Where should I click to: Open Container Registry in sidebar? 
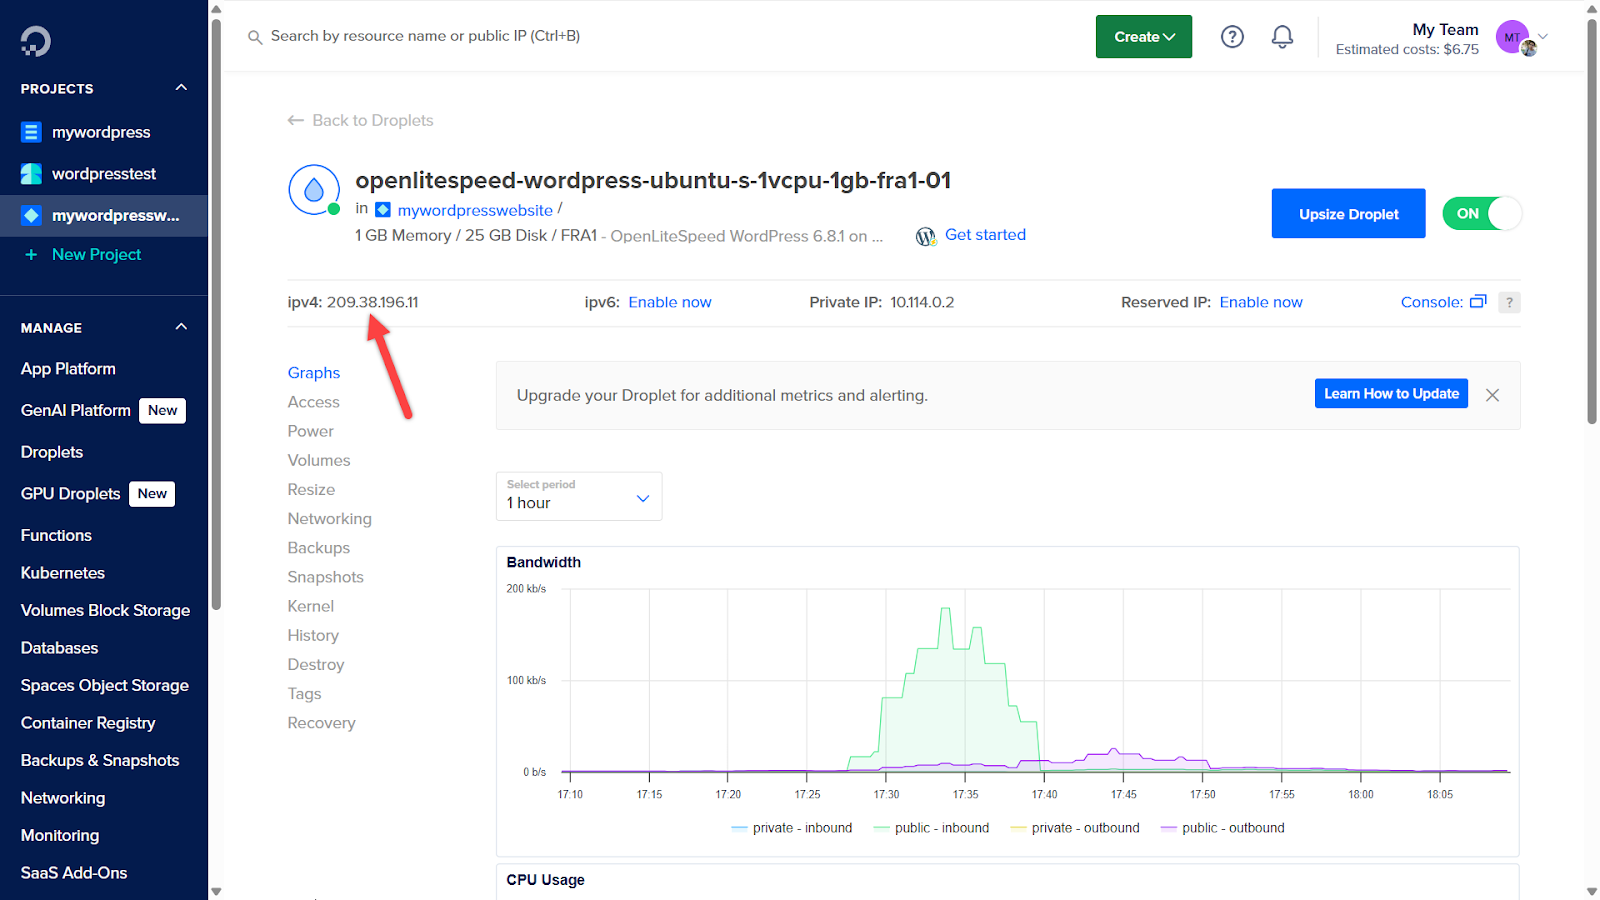88,723
